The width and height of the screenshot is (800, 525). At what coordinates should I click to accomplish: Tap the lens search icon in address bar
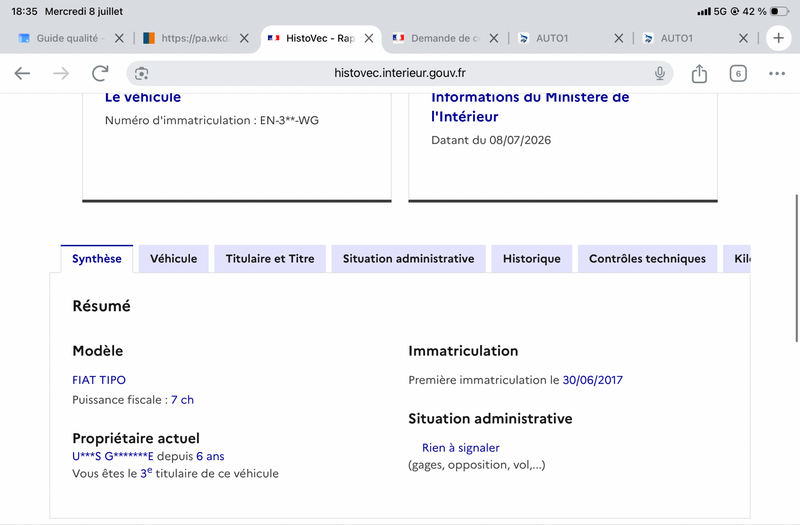141,73
